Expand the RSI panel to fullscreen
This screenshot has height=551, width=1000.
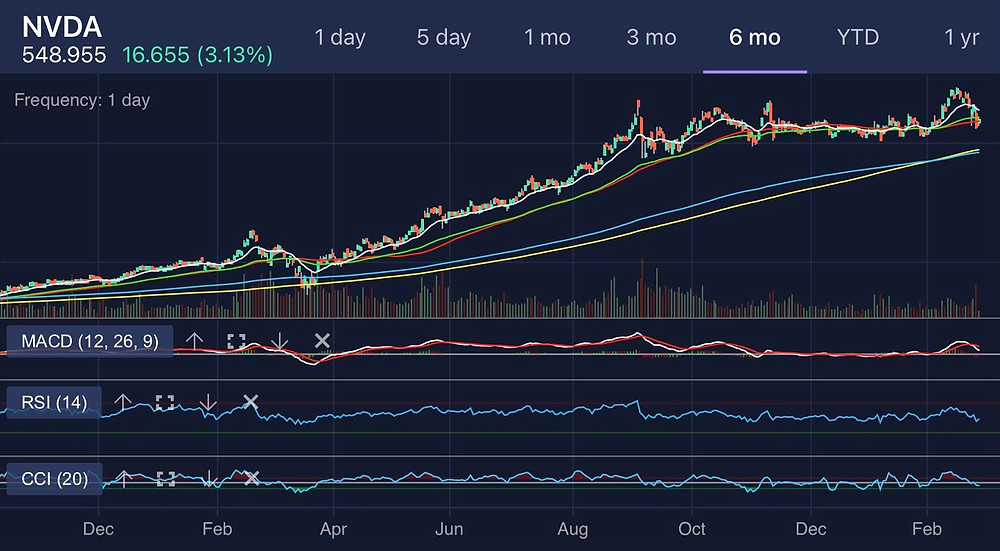coord(165,402)
